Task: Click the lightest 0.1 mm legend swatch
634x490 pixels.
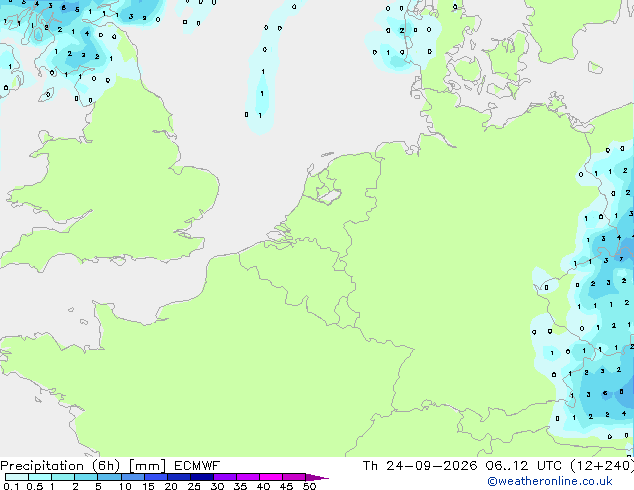Action: pyautogui.click(x=17, y=477)
